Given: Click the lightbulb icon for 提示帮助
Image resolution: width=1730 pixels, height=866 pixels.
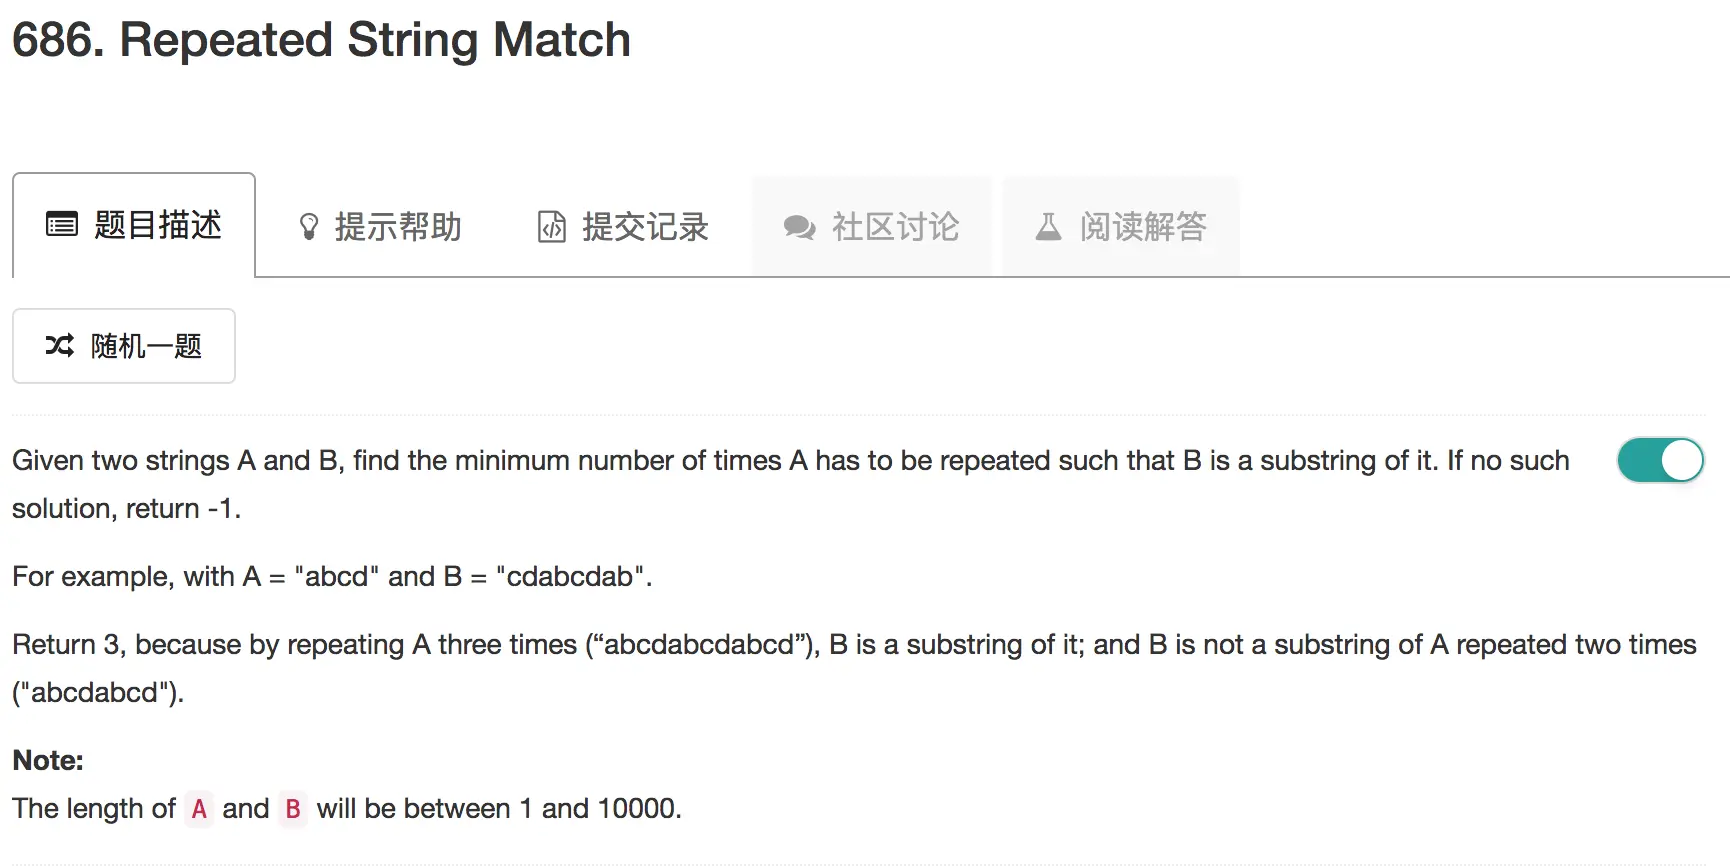Looking at the screenshot, I should [x=309, y=227].
